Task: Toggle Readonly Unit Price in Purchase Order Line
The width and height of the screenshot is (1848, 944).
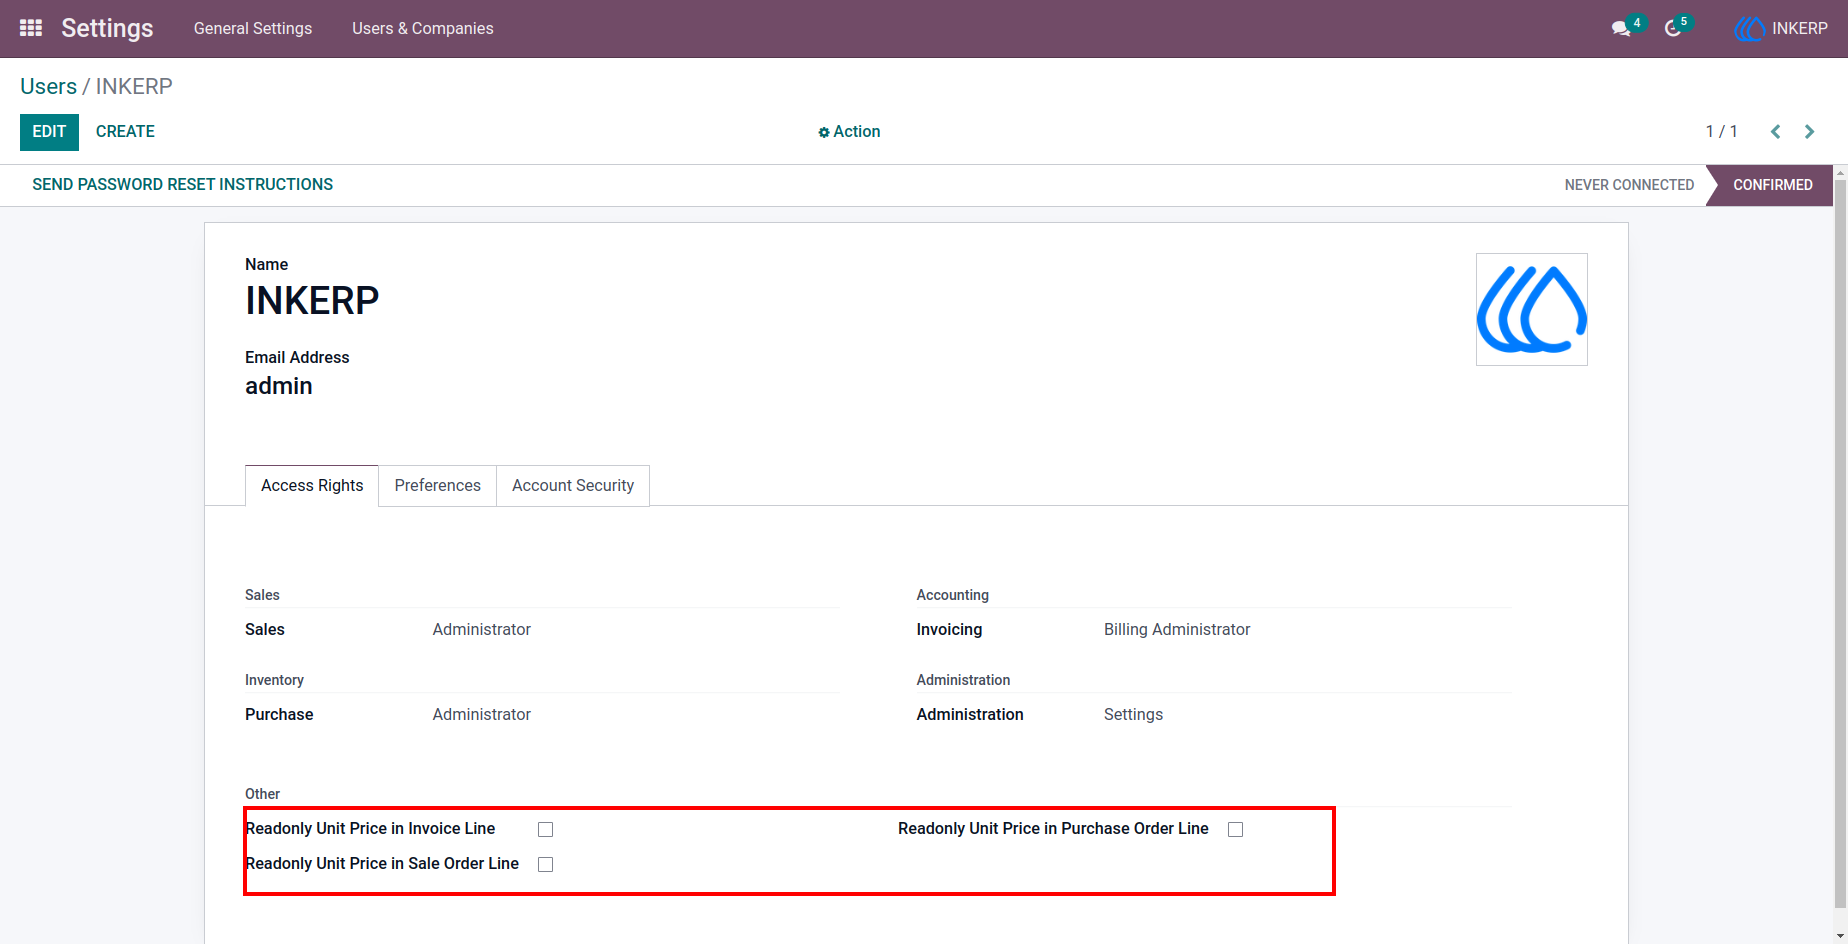Action: pyautogui.click(x=1235, y=829)
